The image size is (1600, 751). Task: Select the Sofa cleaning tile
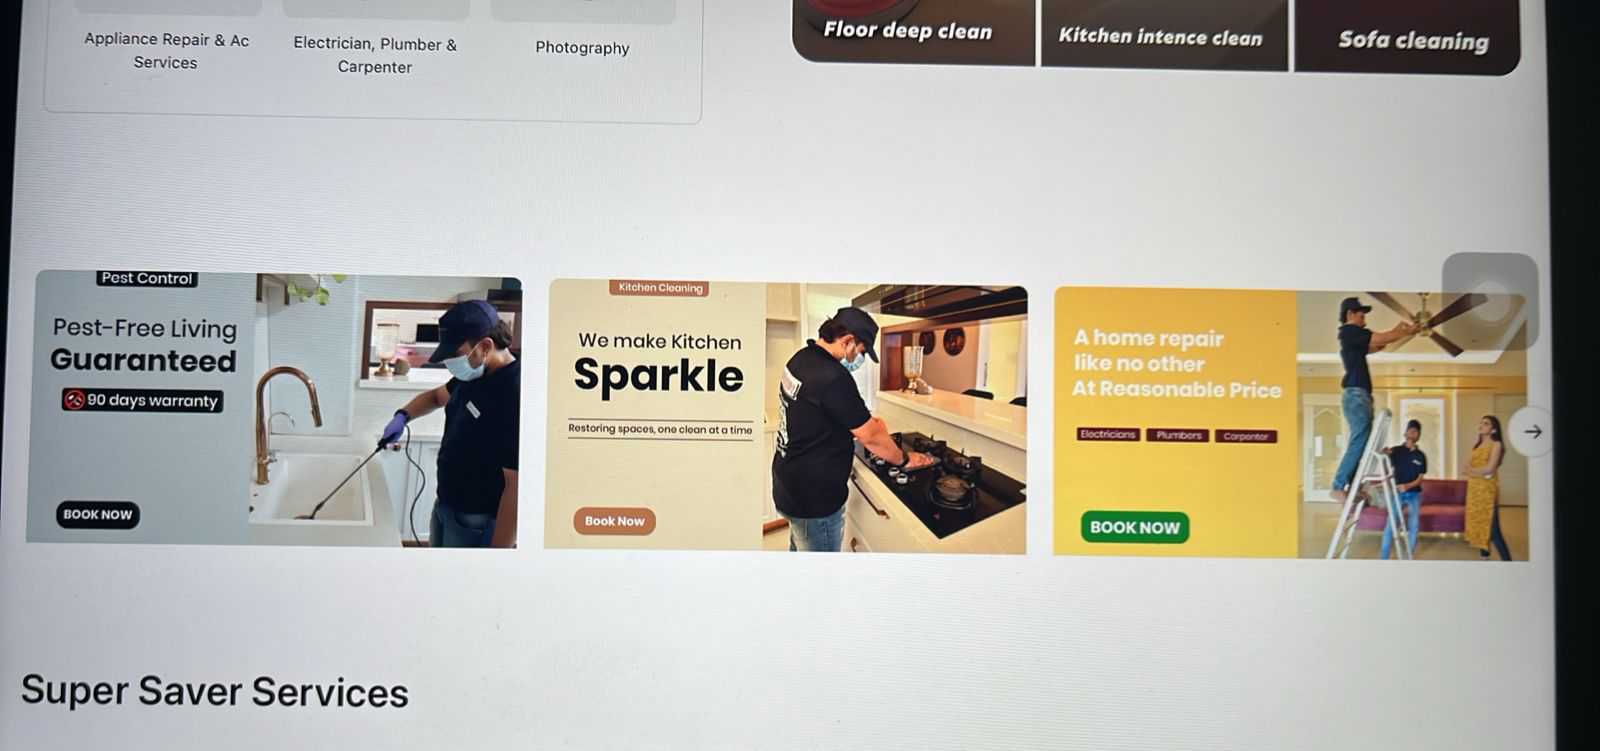(x=1408, y=38)
